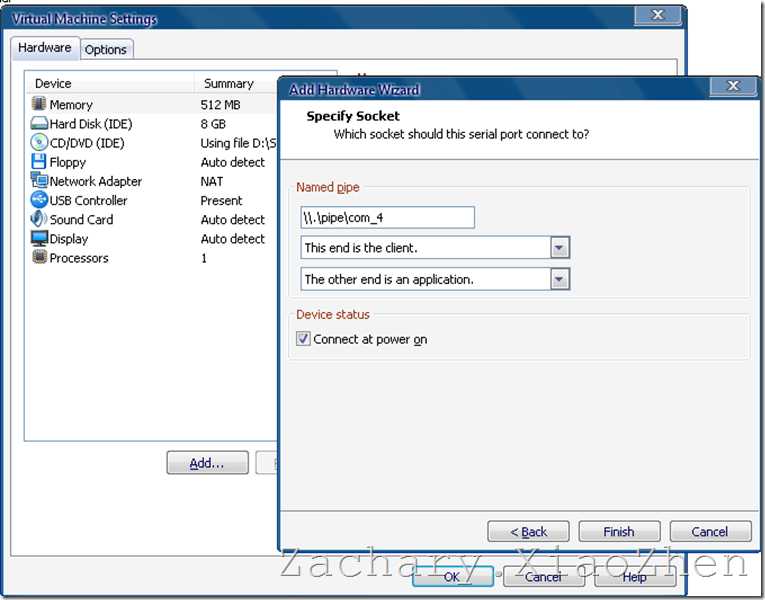Toggle the Connect at power on checkbox
The height and width of the screenshot is (600, 765).
click(x=303, y=339)
